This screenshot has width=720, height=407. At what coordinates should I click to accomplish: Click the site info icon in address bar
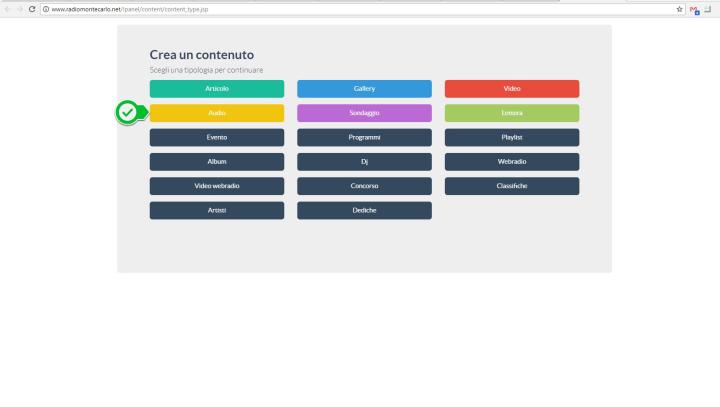pyautogui.click(x=45, y=9)
